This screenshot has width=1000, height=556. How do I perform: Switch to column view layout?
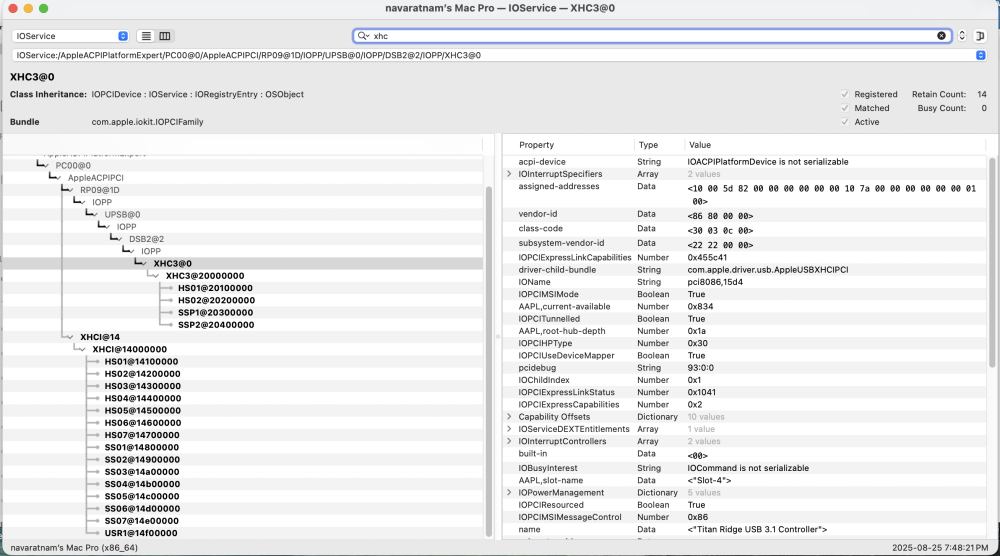165,36
